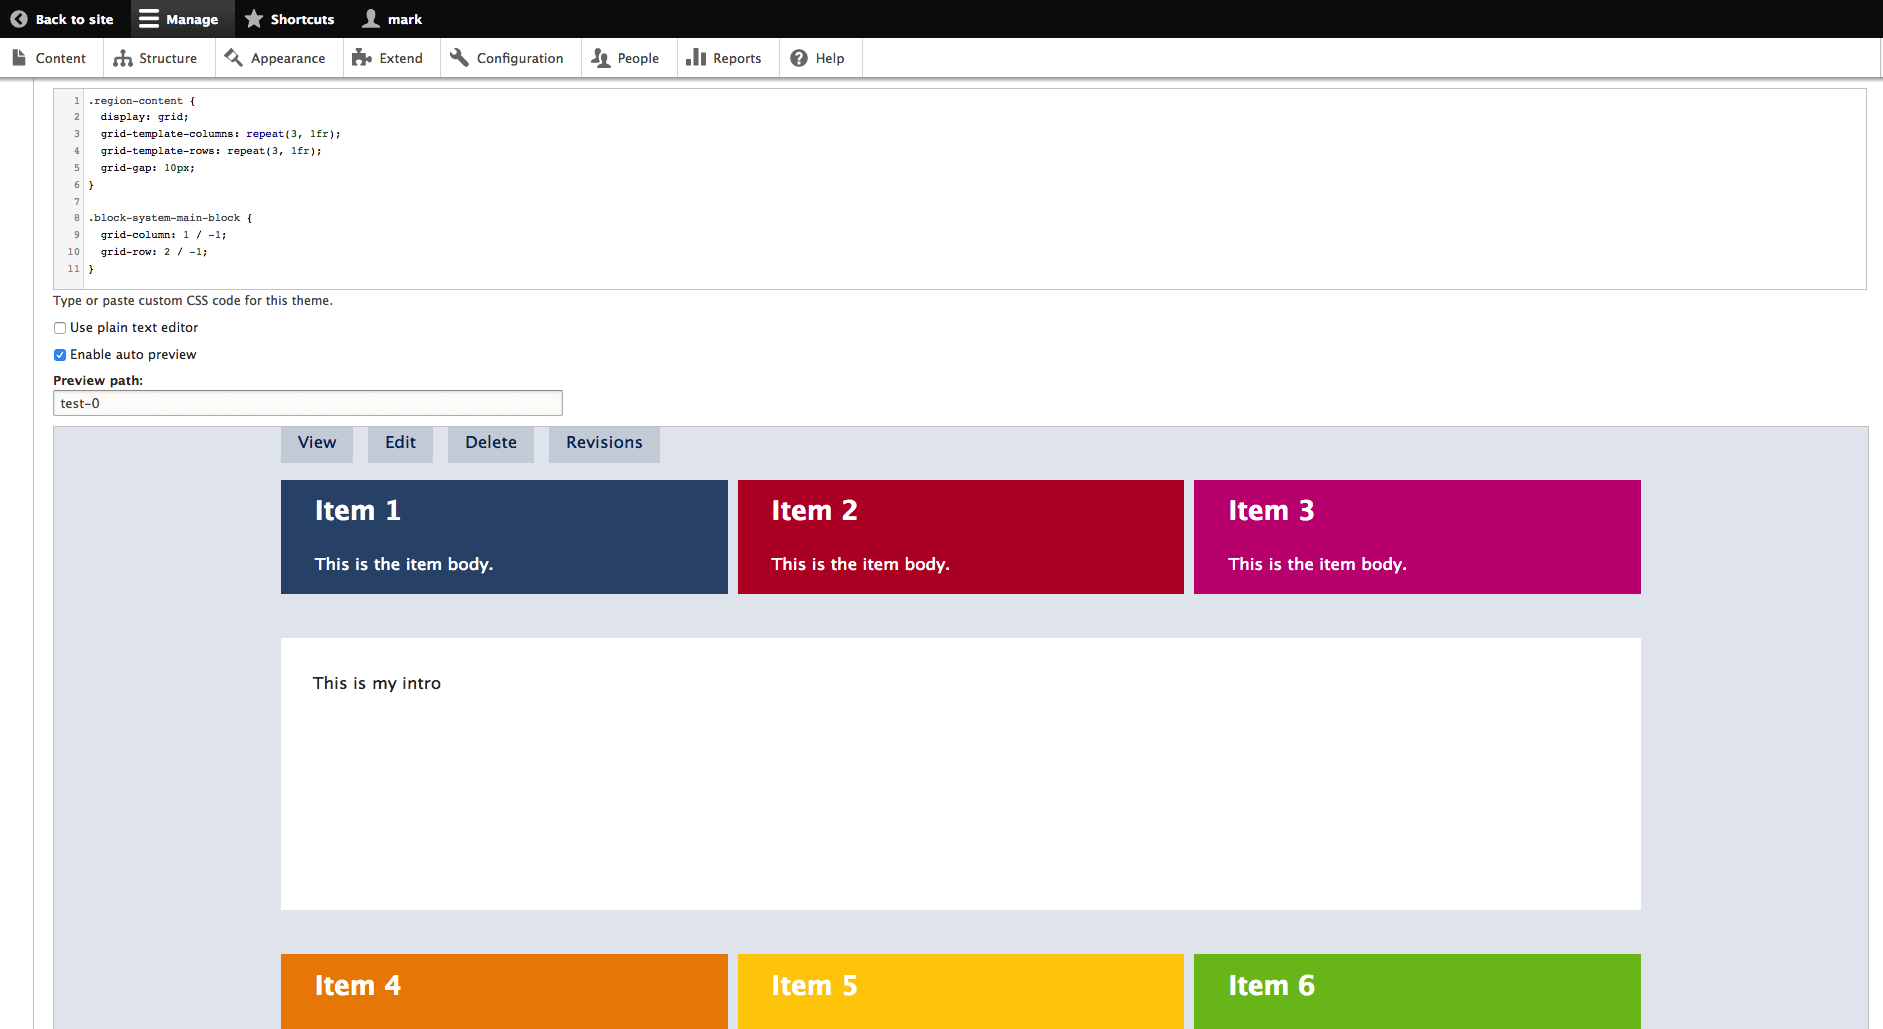Click the View tab in preview
The width and height of the screenshot is (1883, 1029).
coord(317,443)
